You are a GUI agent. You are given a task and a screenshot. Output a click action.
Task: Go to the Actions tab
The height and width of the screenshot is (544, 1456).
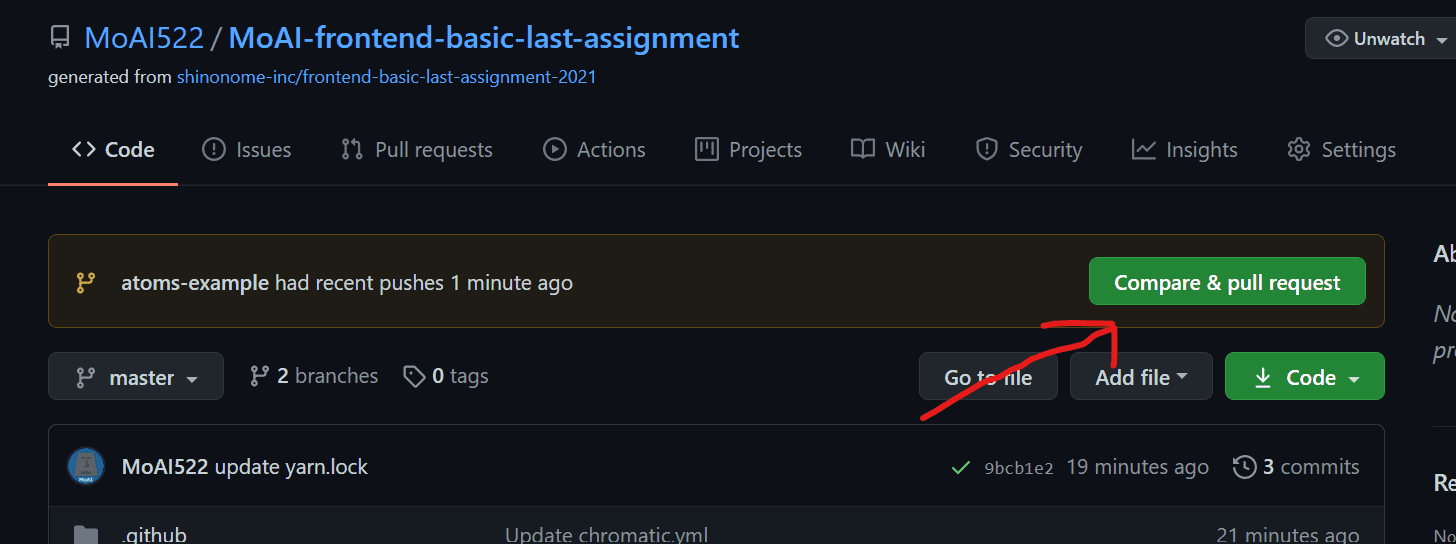point(594,150)
